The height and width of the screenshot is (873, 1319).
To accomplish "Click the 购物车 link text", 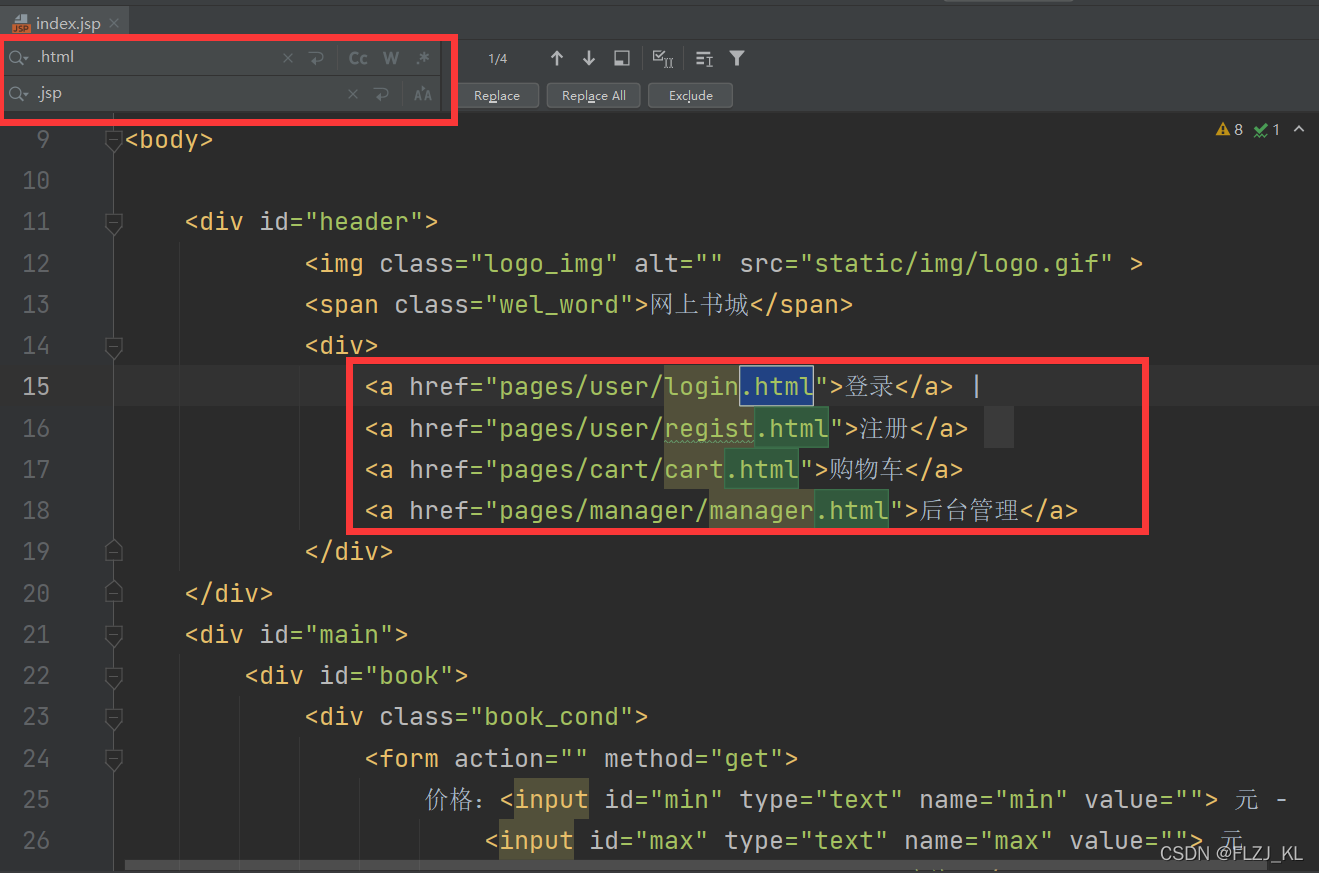I will tap(867, 469).
